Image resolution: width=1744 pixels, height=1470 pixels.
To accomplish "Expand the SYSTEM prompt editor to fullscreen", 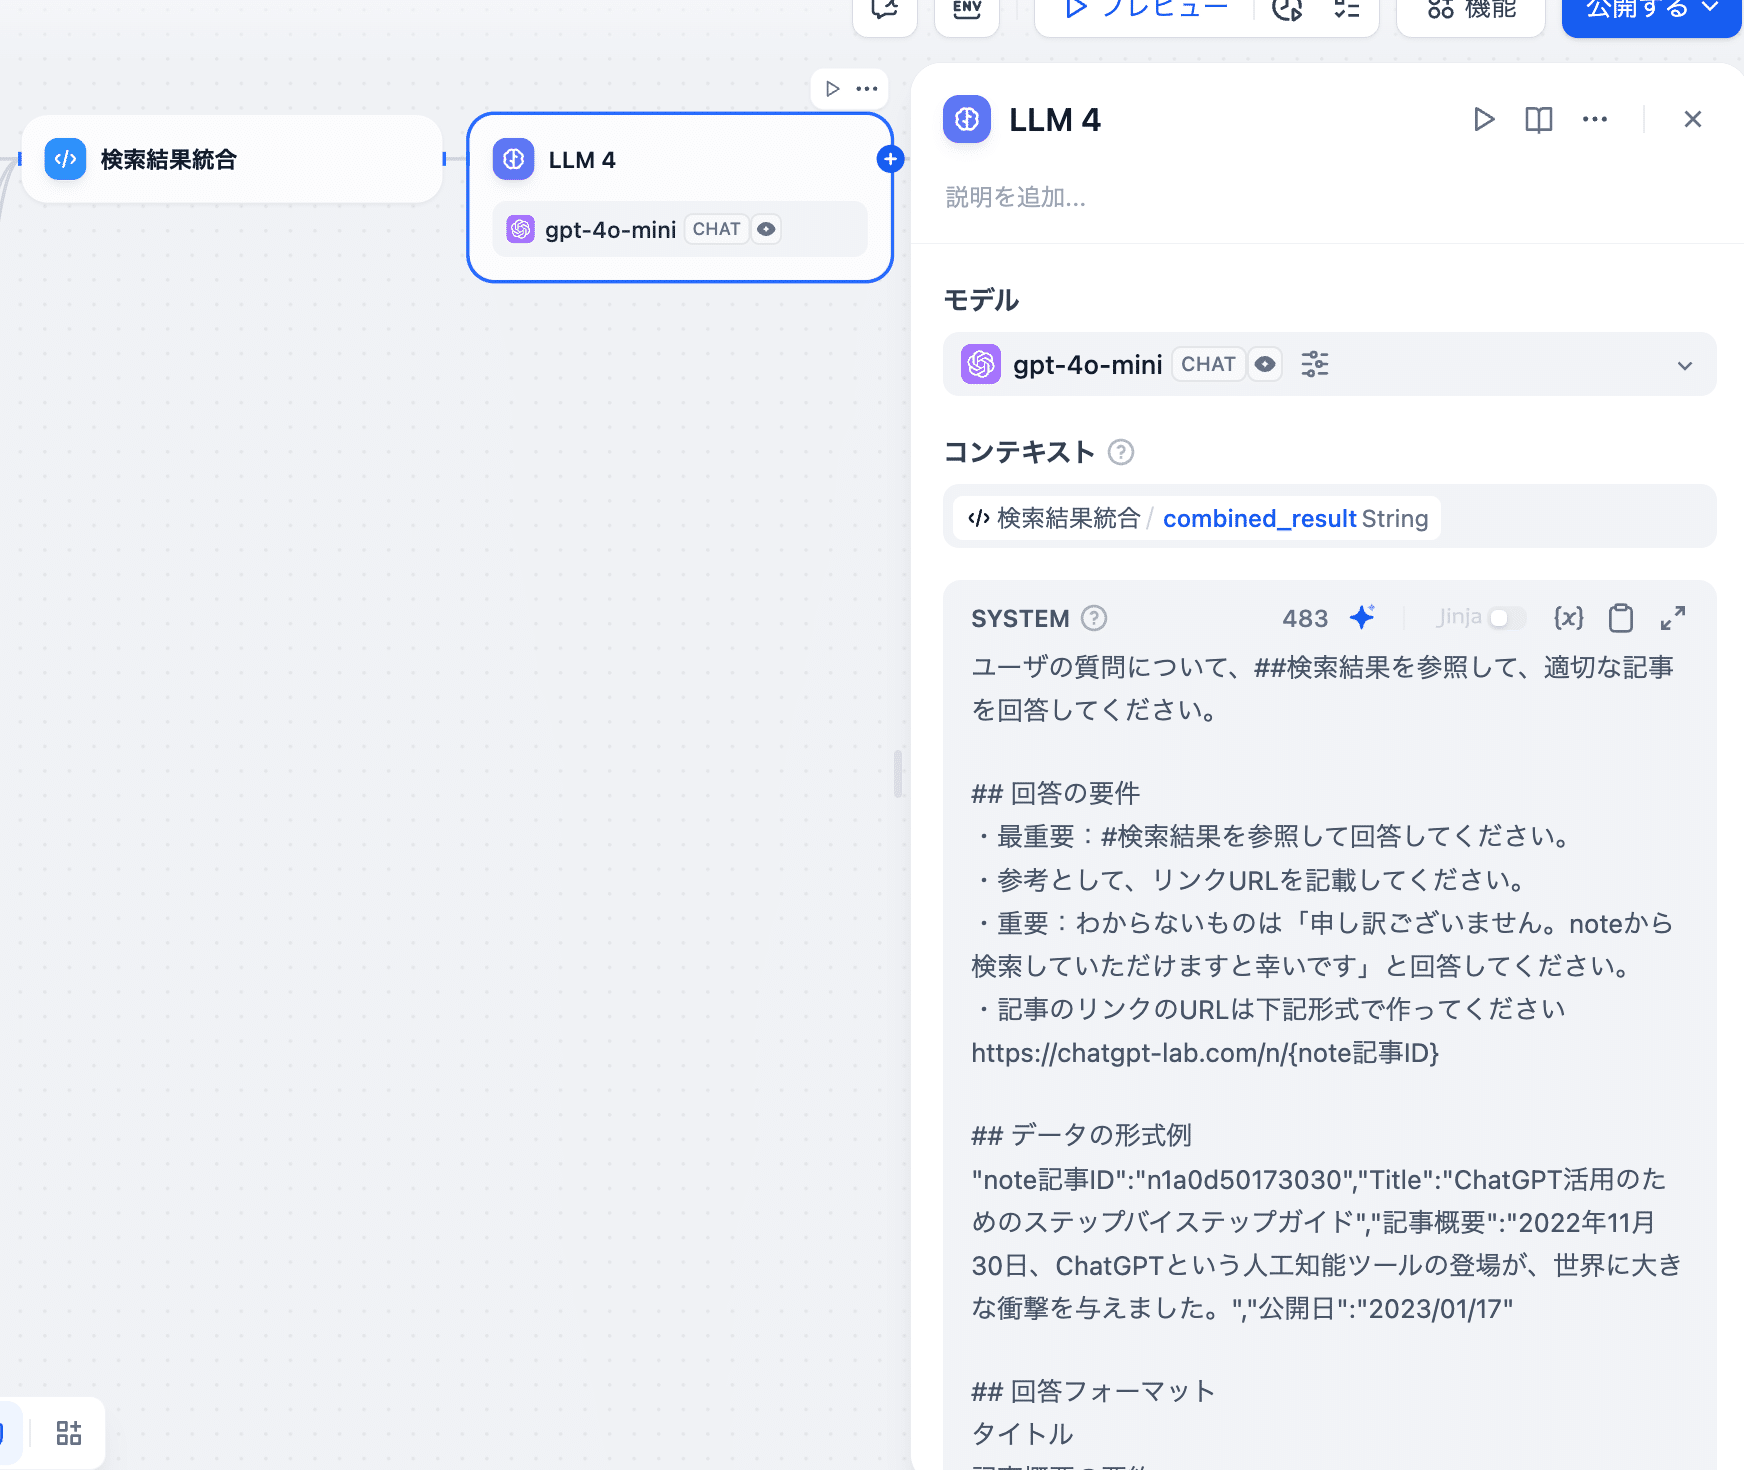I will tap(1673, 618).
